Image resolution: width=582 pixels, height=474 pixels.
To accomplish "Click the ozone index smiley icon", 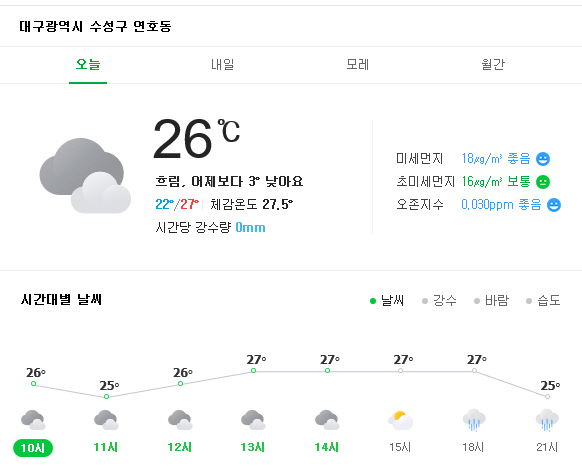I will pos(554,205).
